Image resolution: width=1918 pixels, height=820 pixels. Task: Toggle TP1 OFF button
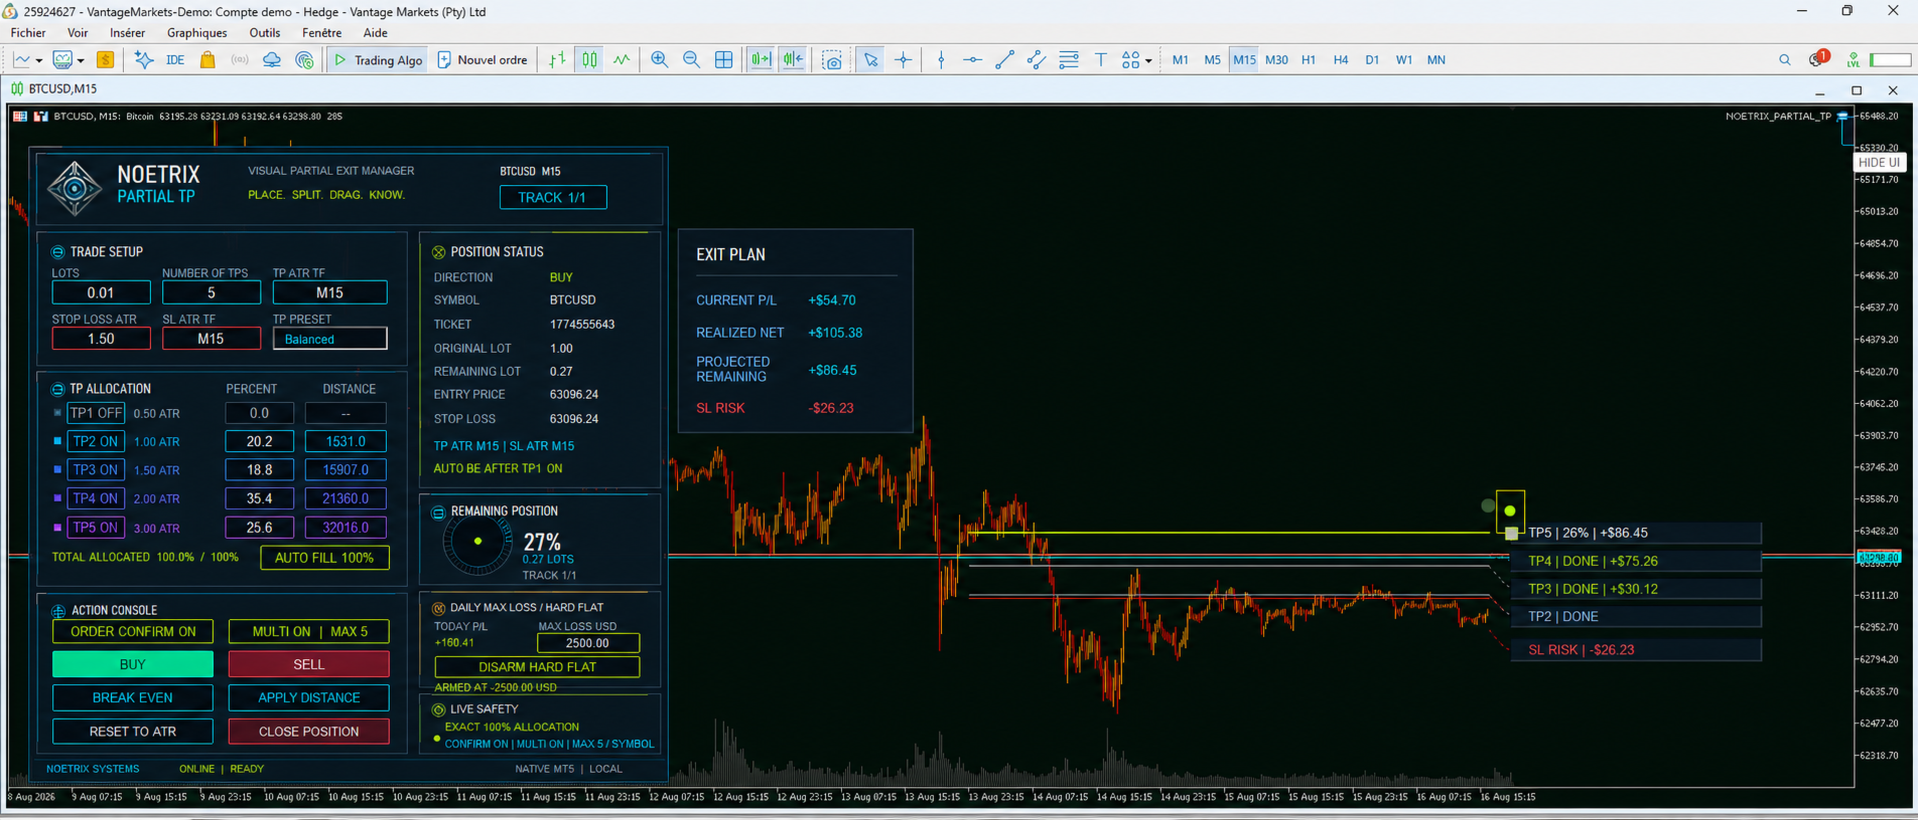coord(96,413)
